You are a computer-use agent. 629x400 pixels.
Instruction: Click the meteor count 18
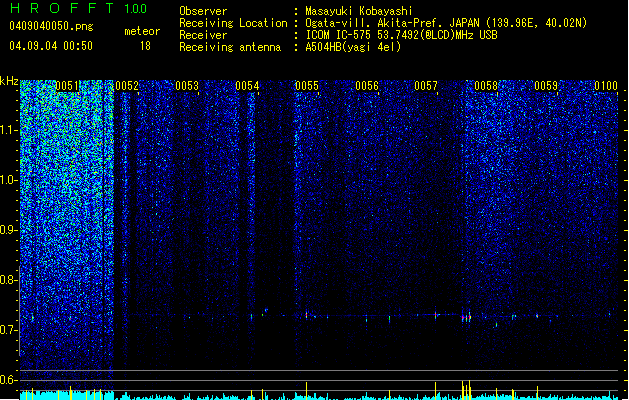(x=145, y=46)
